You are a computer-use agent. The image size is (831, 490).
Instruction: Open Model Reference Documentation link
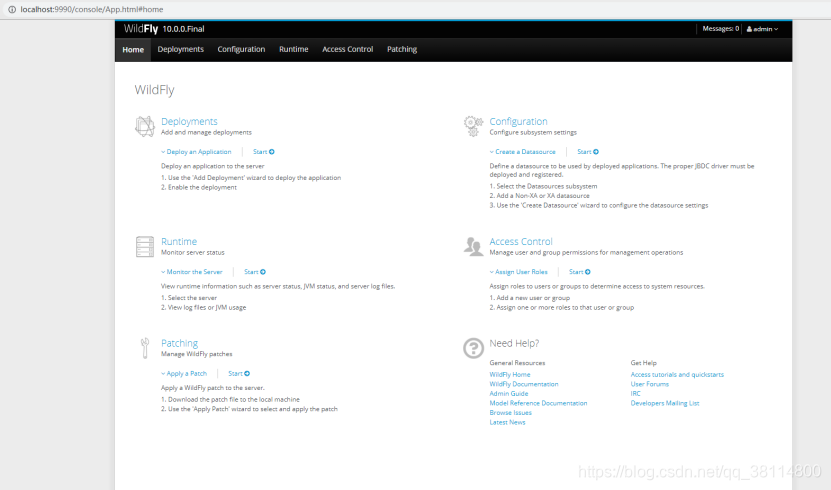[538, 403]
